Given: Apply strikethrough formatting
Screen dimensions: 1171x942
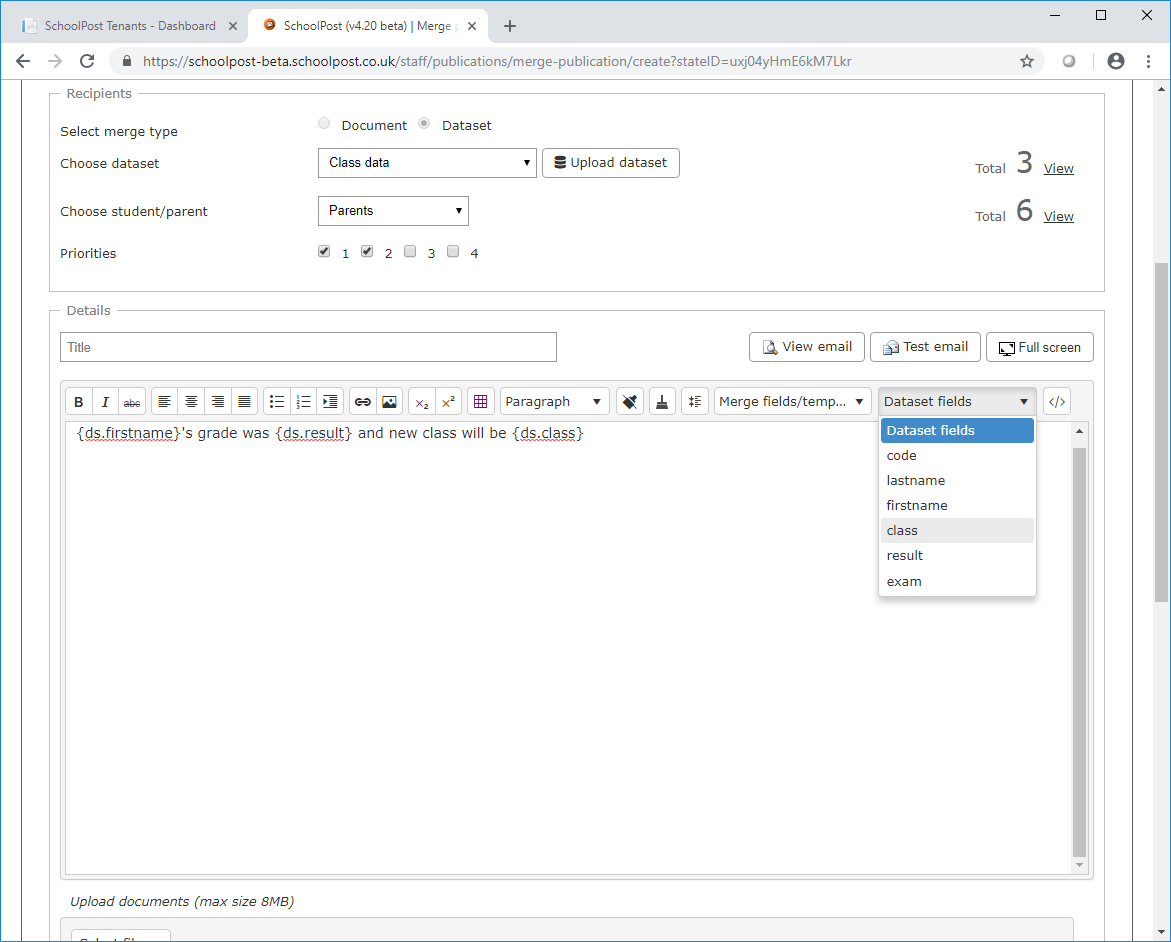Looking at the screenshot, I should coord(131,401).
